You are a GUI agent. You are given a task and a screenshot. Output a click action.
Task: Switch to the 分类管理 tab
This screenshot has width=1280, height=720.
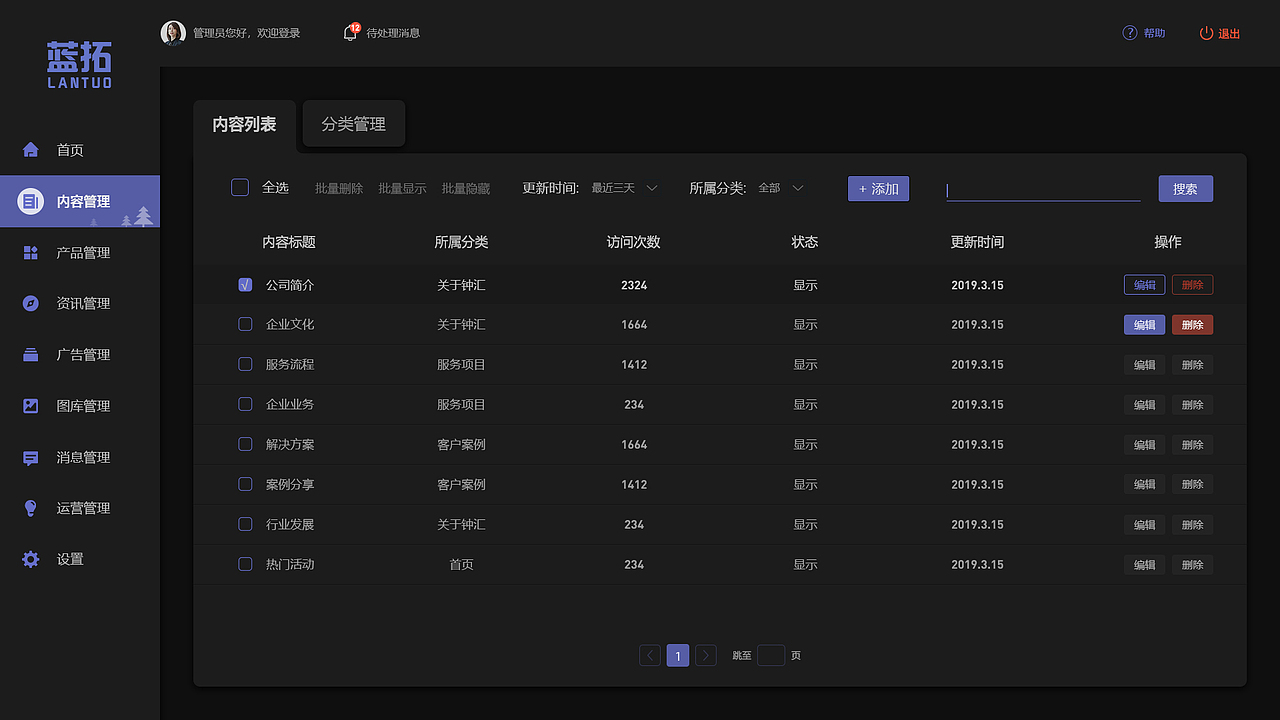pos(353,124)
